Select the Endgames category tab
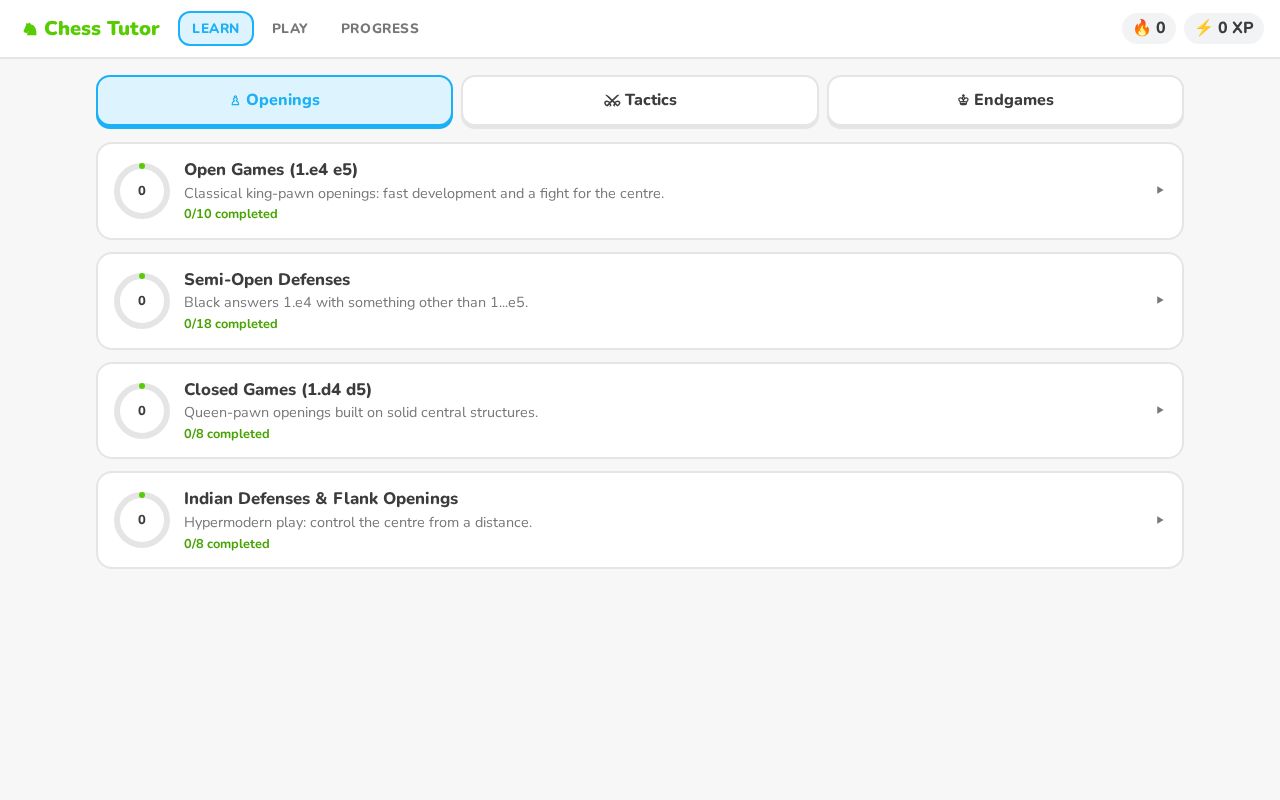1280x800 pixels. coord(1005,100)
